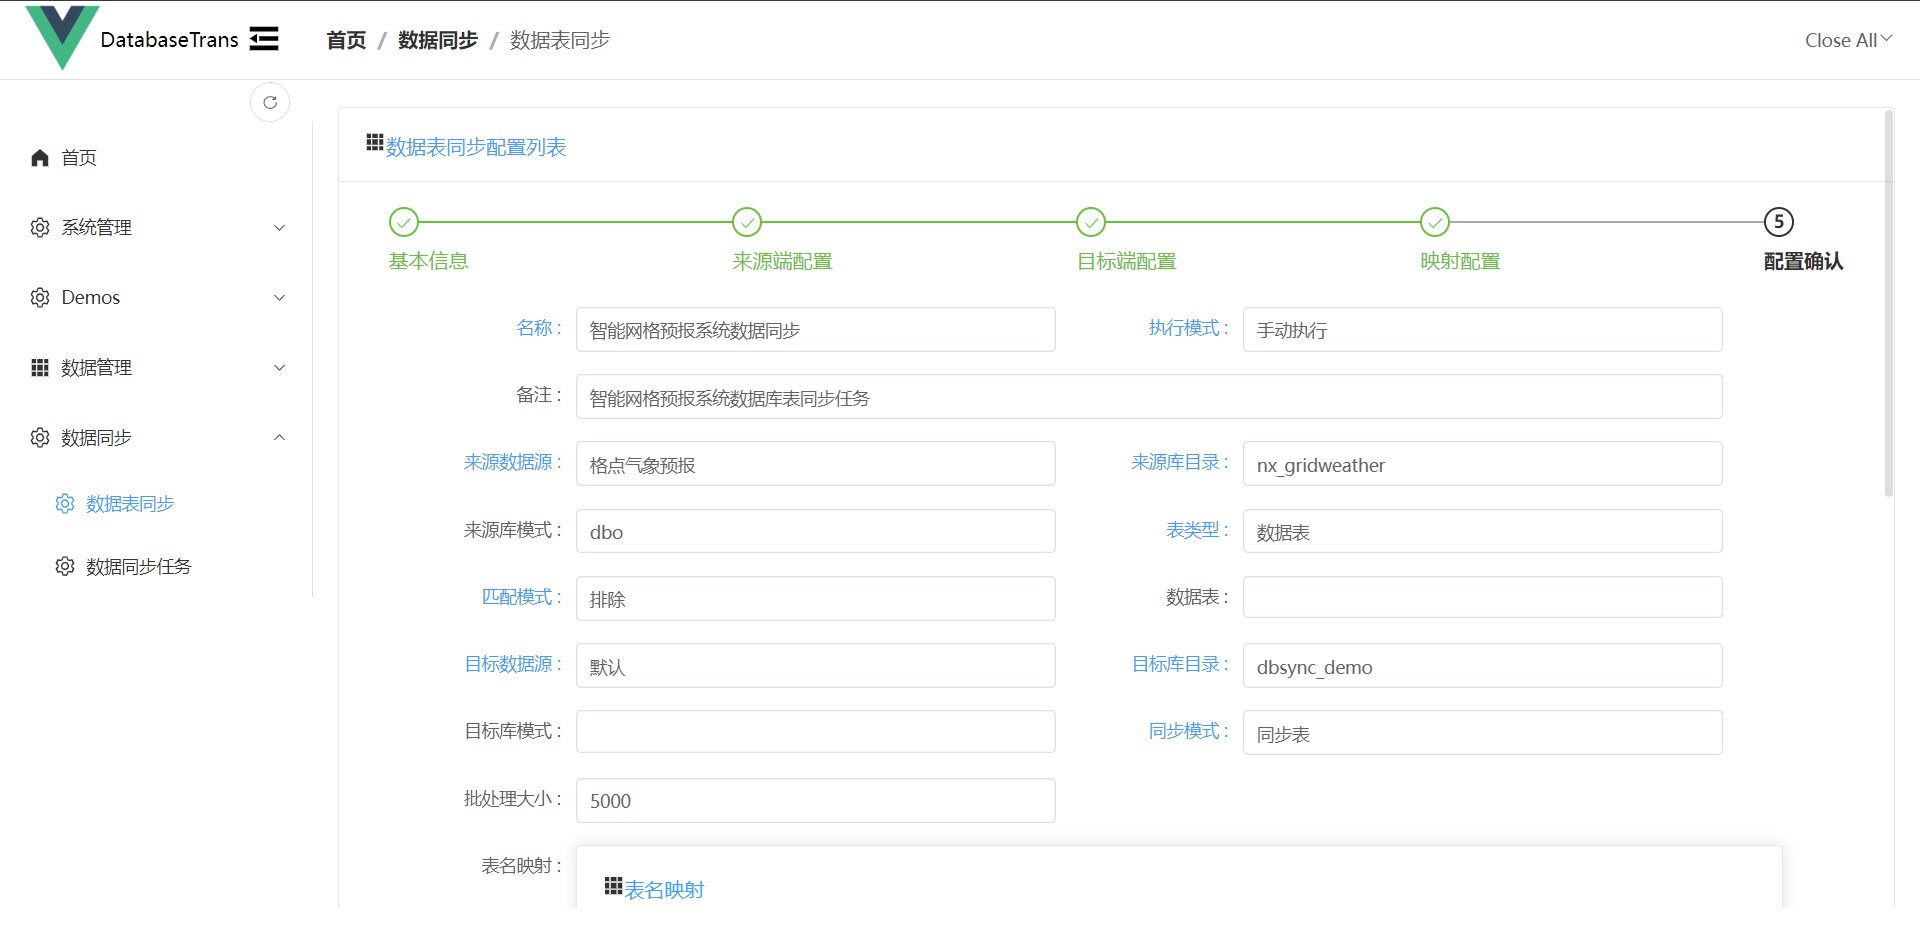Click the grid icon next to 数据管理
The height and width of the screenshot is (932, 1920).
pyautogui.click(x=40, y=368)
